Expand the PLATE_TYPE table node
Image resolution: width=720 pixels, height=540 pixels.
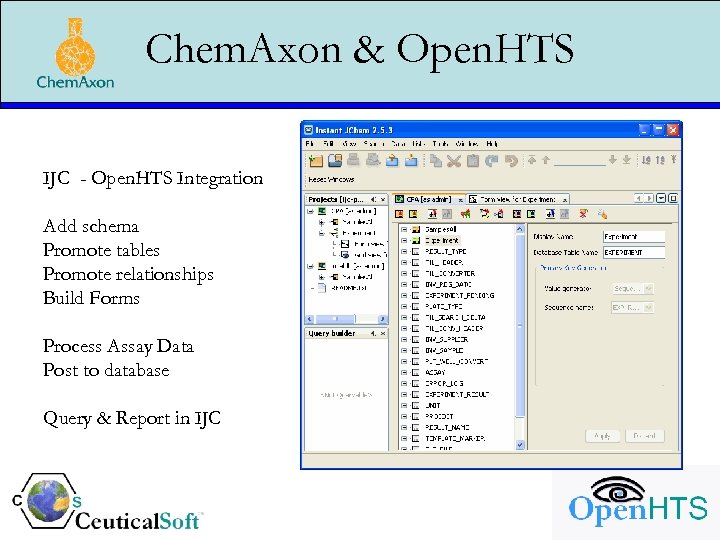coord(404,306)
